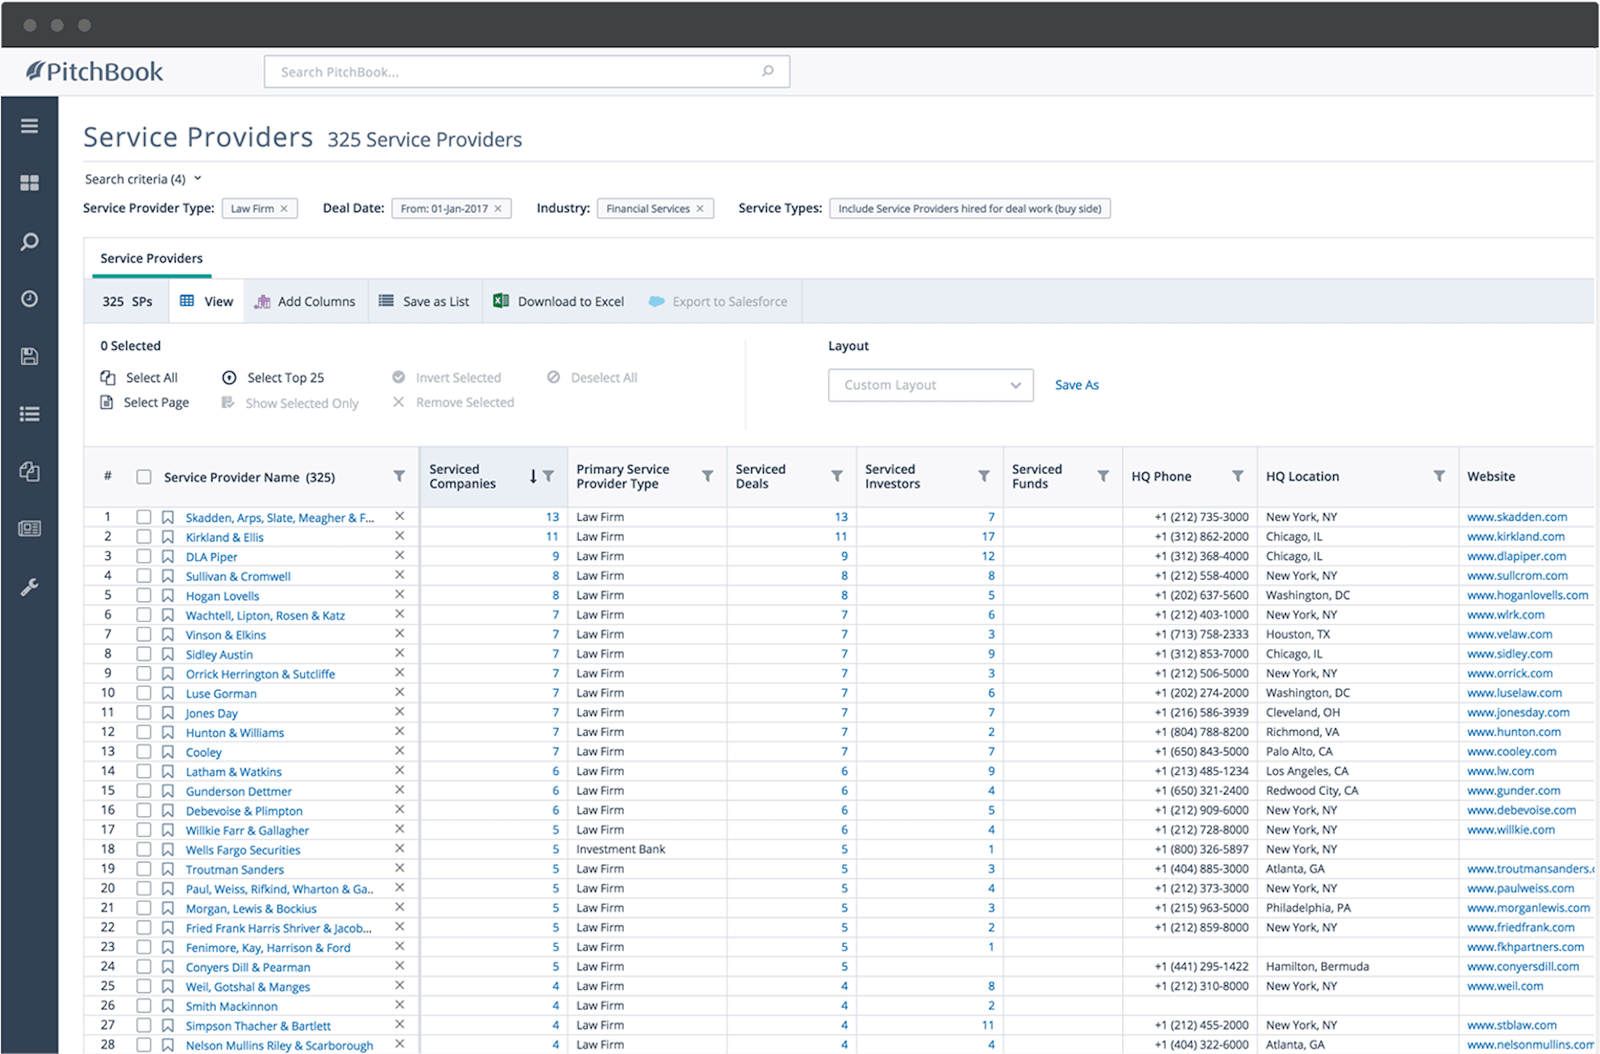Screen dimensions: 1600x1054
Task: Open the news icon in the sidebar
Action: (x=30, y=529)
